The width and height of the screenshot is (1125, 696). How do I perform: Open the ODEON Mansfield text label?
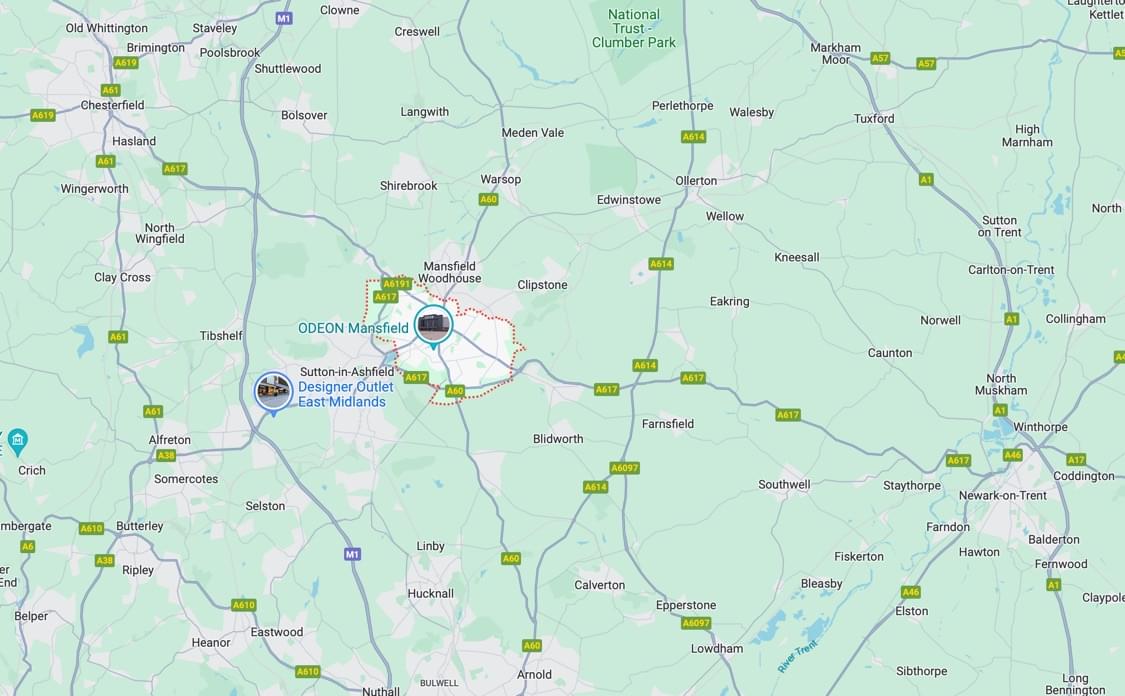click(353, 328)
